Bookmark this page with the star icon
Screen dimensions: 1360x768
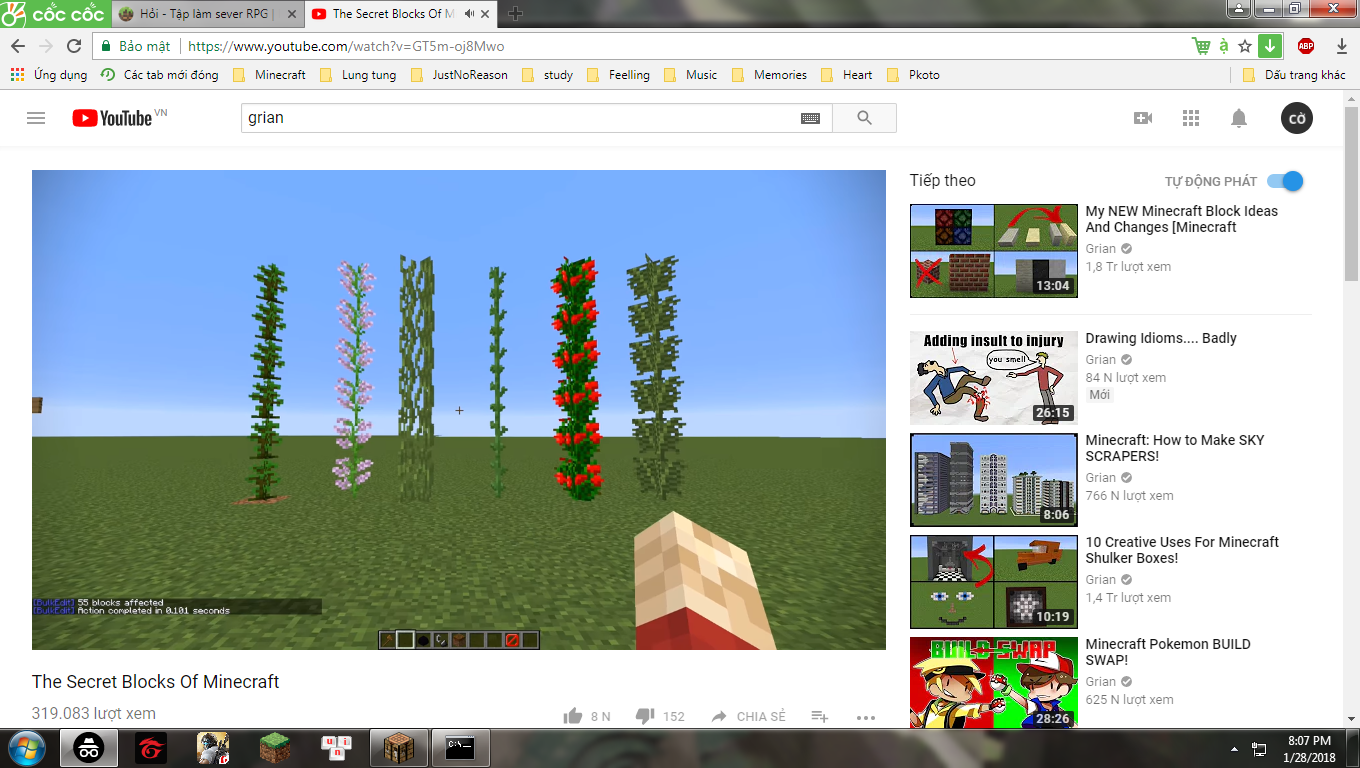point(1245,46)
